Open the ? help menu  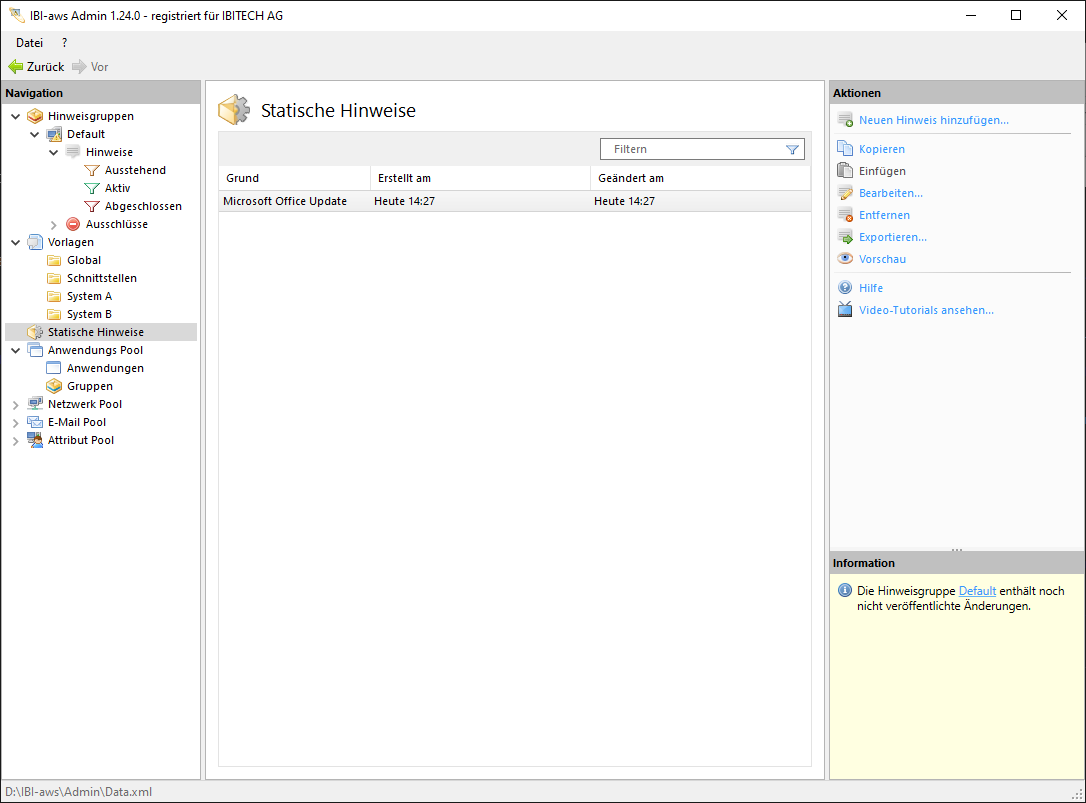click(x=65, y=43)
